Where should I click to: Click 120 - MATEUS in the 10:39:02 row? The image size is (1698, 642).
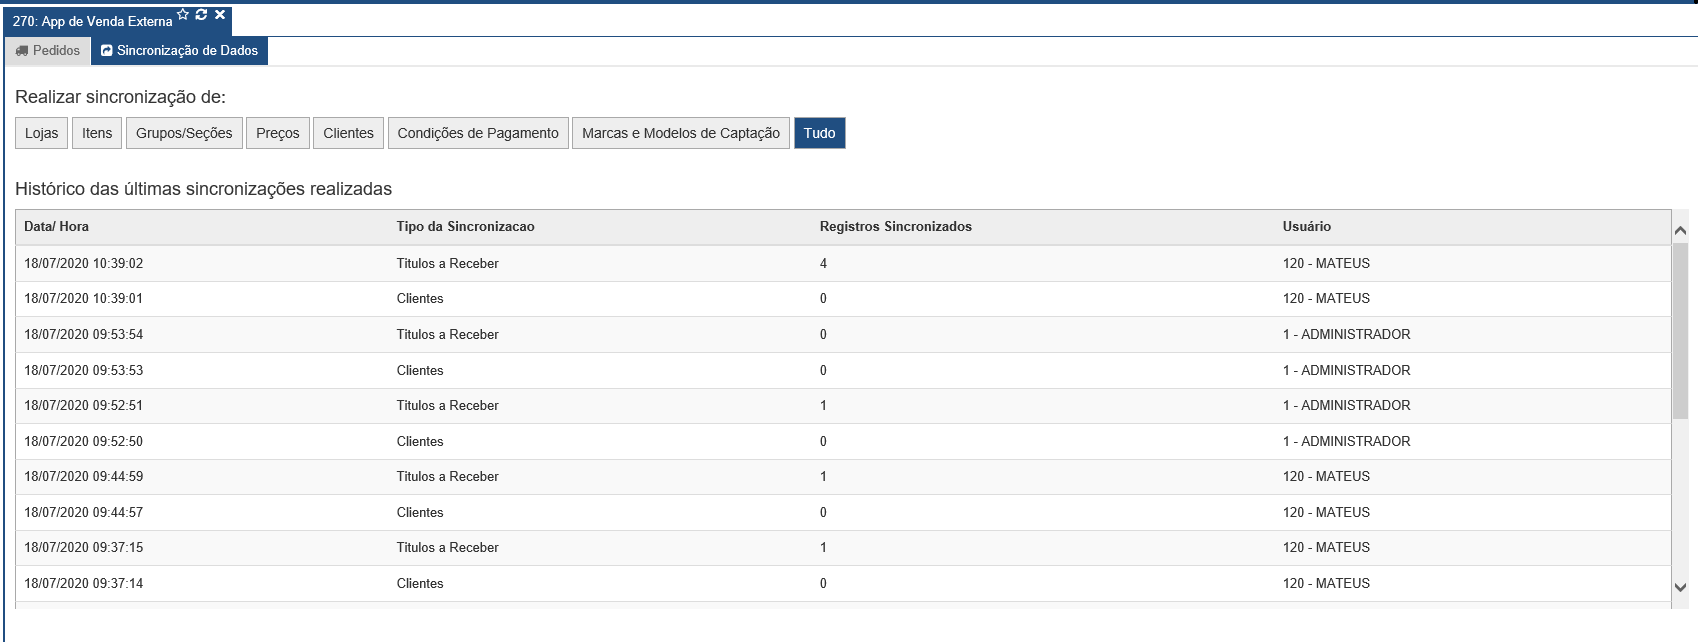1326,264
